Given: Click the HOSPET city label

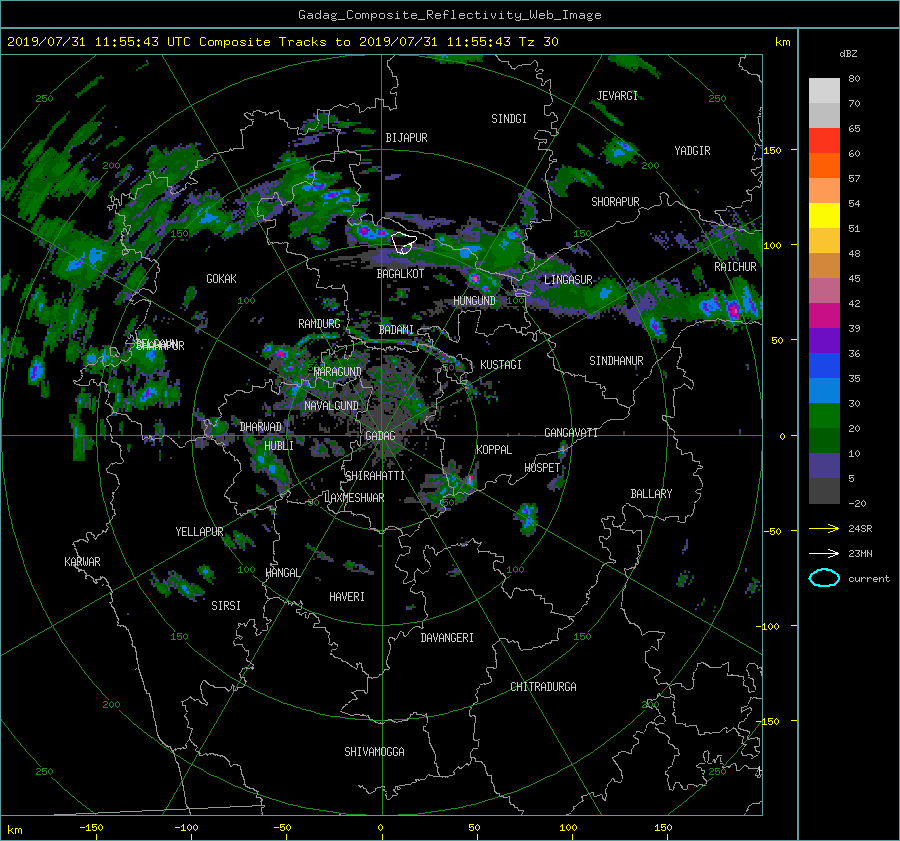Looking at the screenshot, I should (x=542, y=468).
